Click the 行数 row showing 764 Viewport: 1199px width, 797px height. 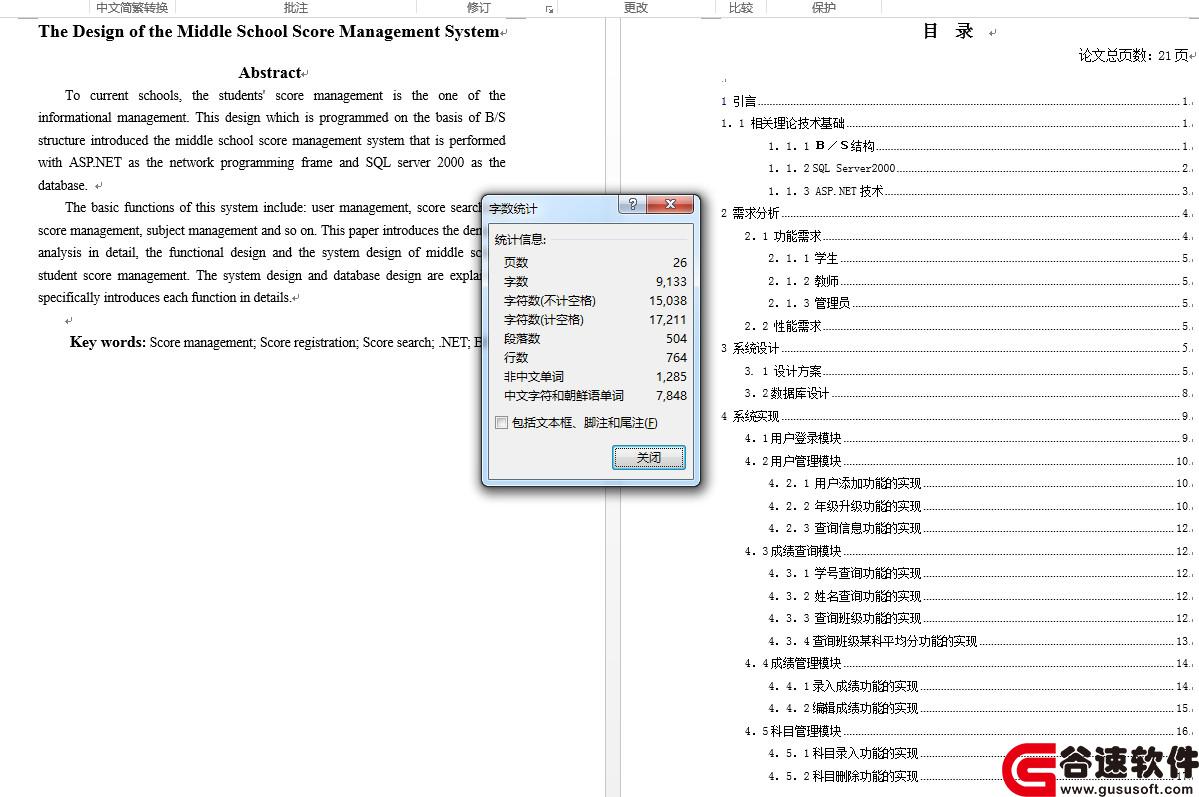click(x=595, y=357)
